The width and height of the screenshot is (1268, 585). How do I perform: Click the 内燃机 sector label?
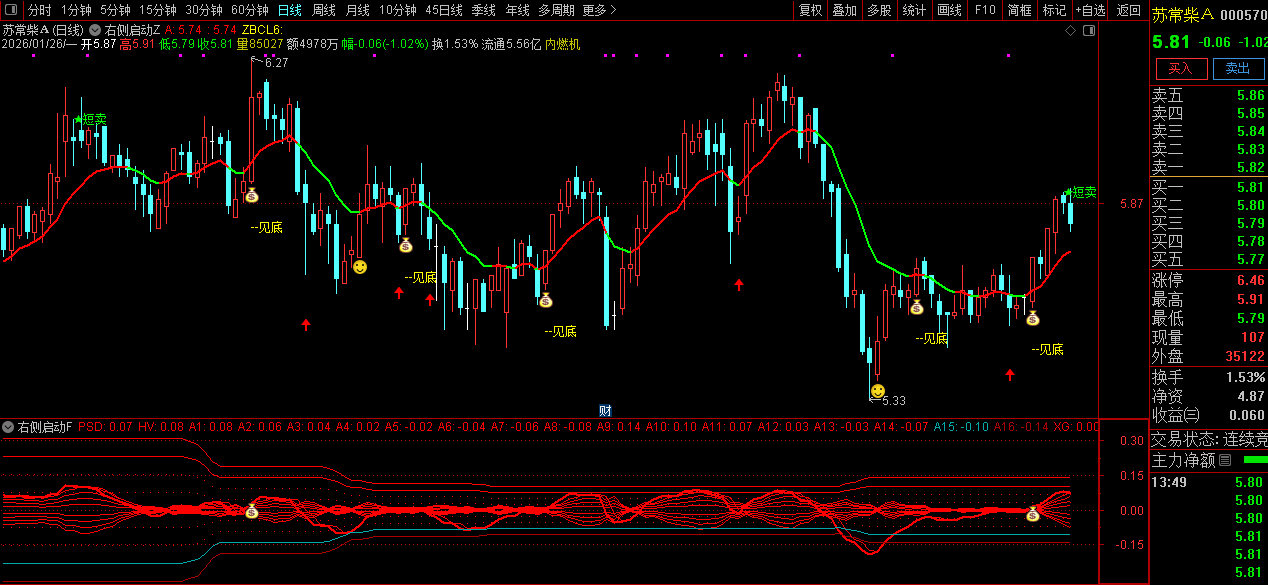[x=562, y=45]
